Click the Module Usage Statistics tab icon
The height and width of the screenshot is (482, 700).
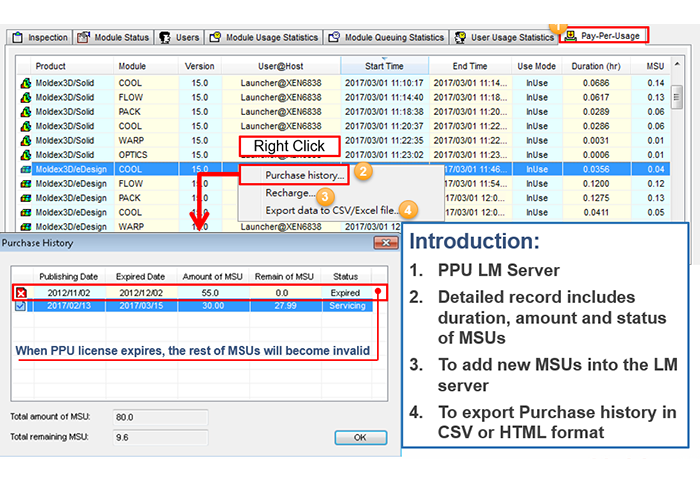[x=216, y=38]
